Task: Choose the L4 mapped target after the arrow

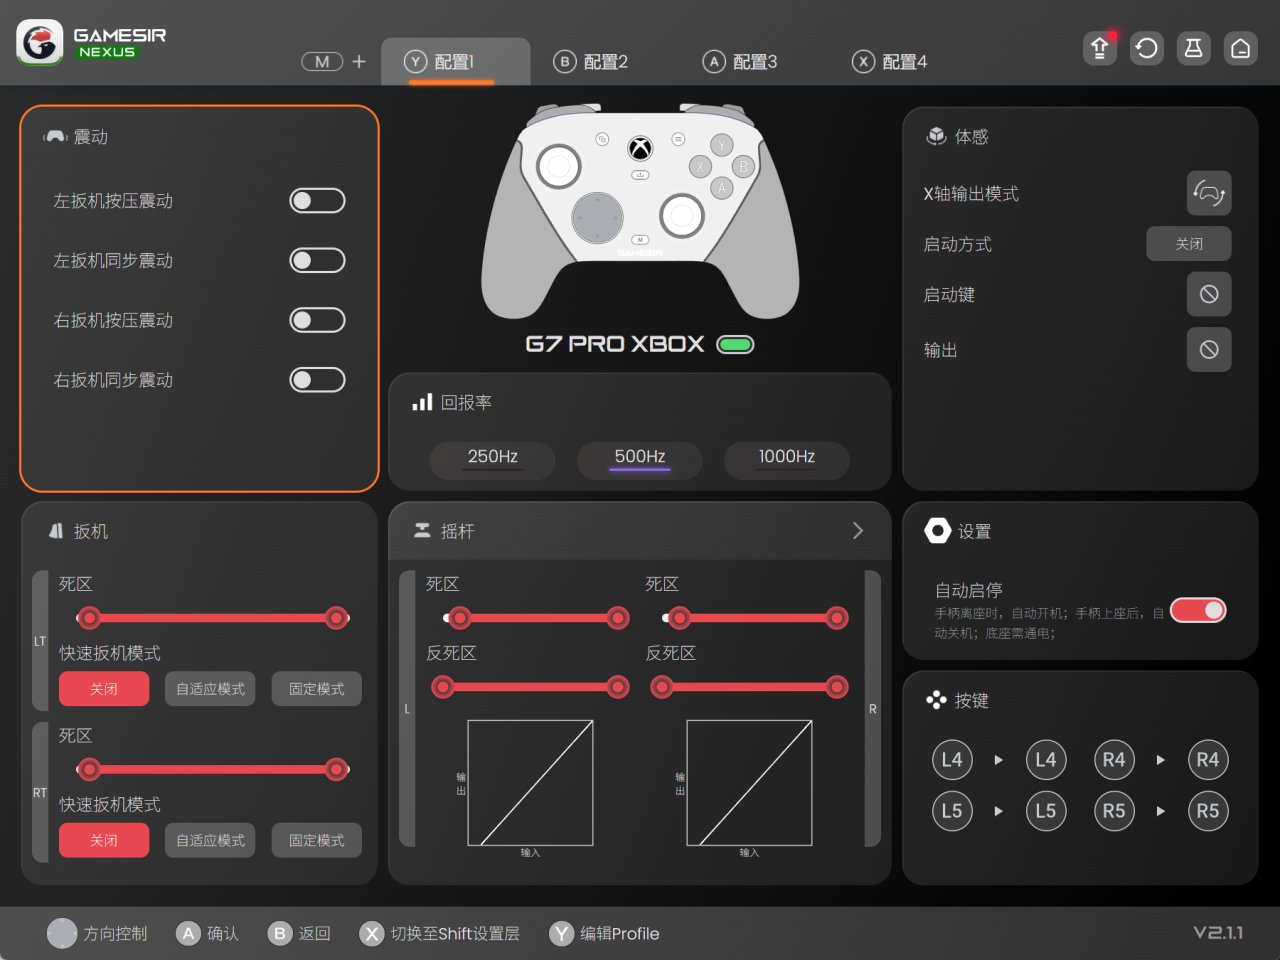Action: 1046,760
